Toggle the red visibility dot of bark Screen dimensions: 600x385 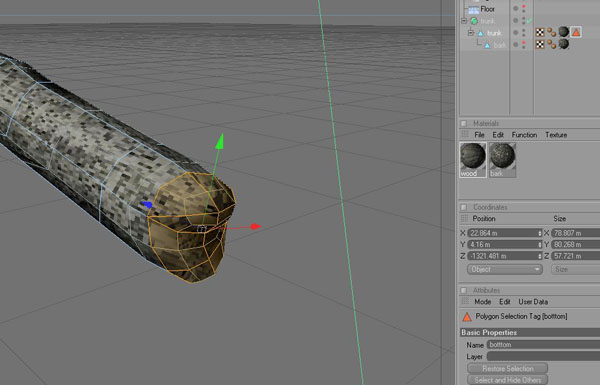click(x=524, y=42)
